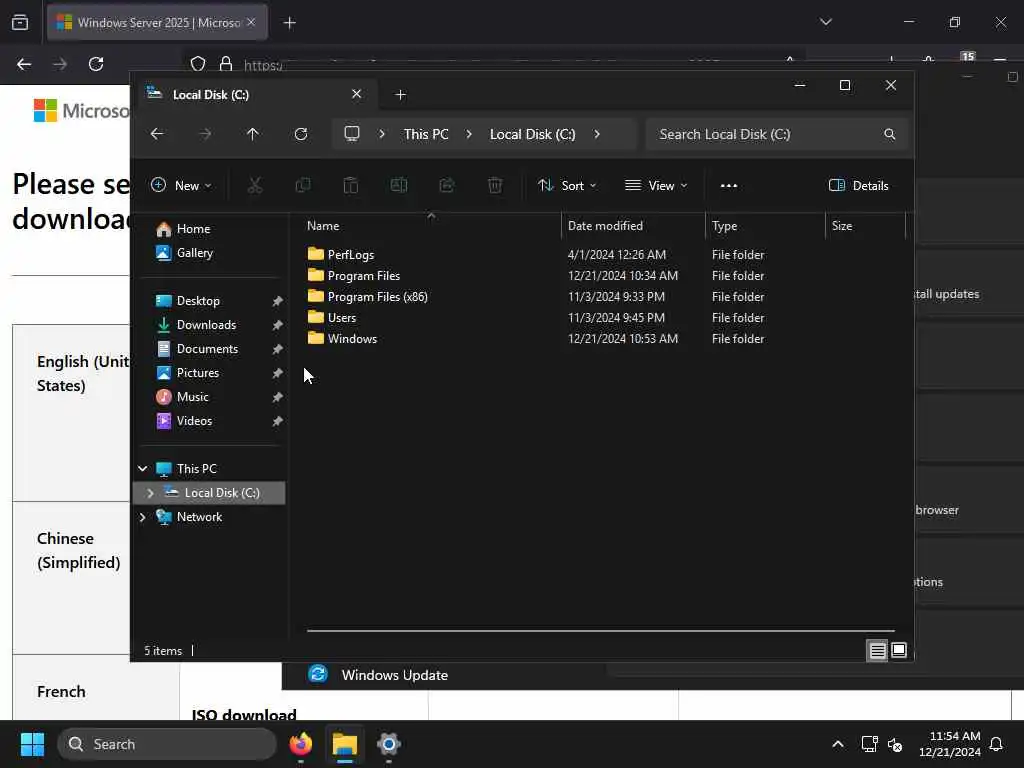The width and height of the screenshot is (1024, 768).
Task: Select the Local Disk (C:) Explorer tab
Action: click(255, 95)
